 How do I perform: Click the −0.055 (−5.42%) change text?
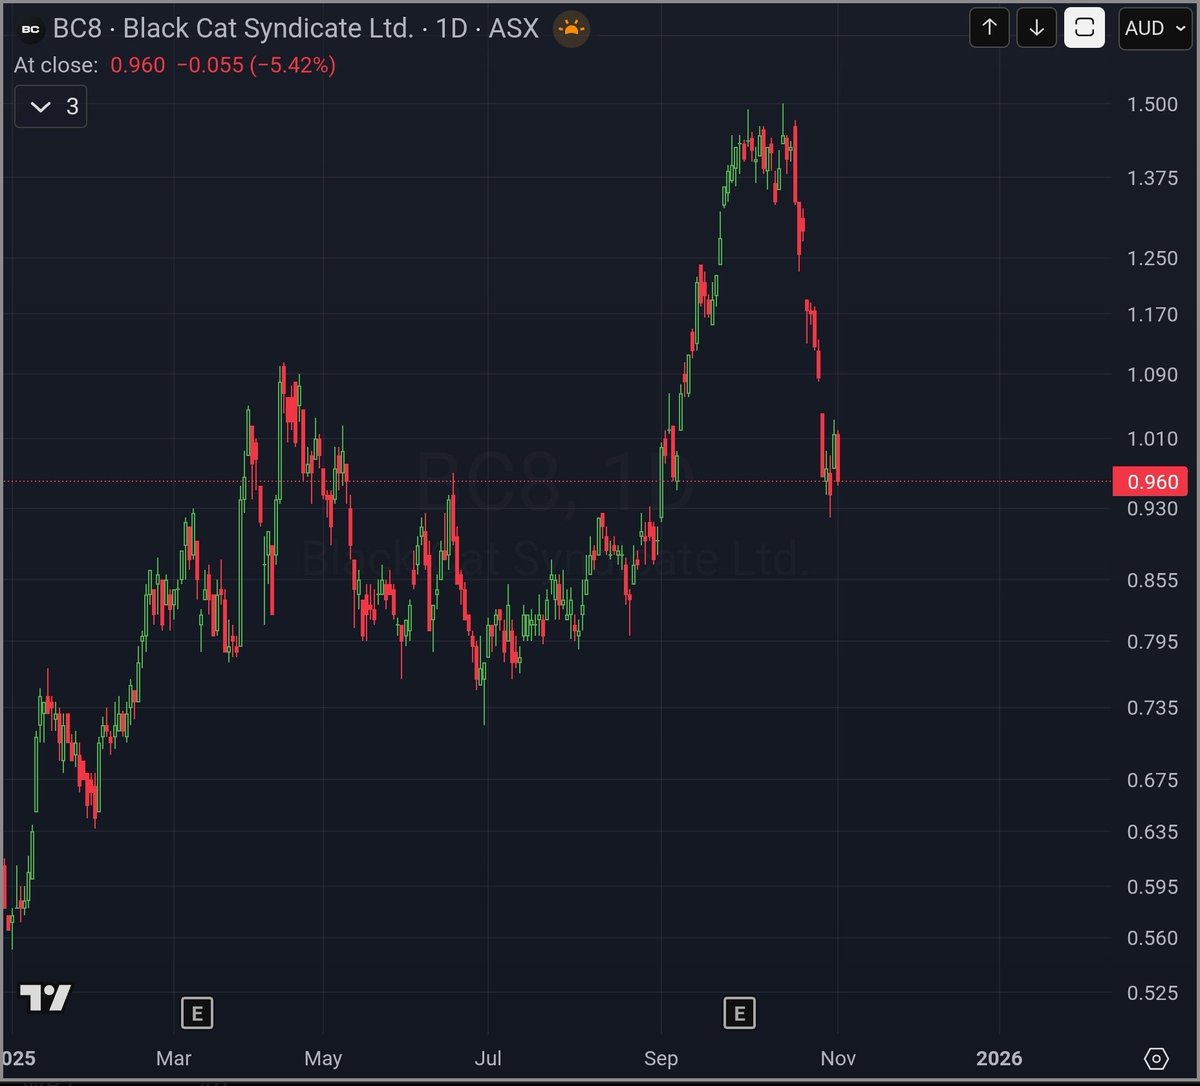pyautogui.click(x=256, y=65)
